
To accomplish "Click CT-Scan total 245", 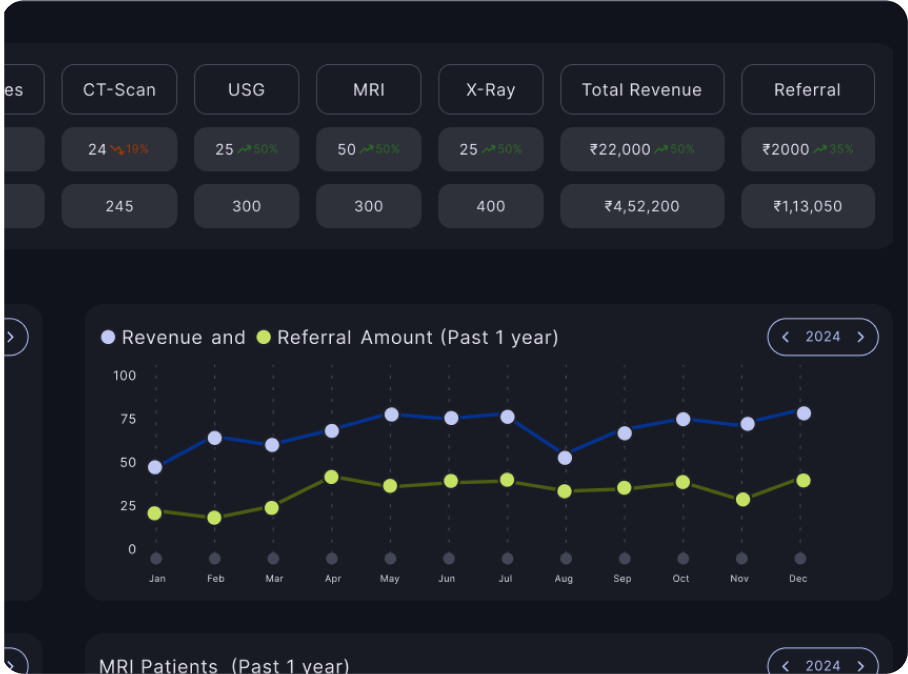I will pos(119,206).
